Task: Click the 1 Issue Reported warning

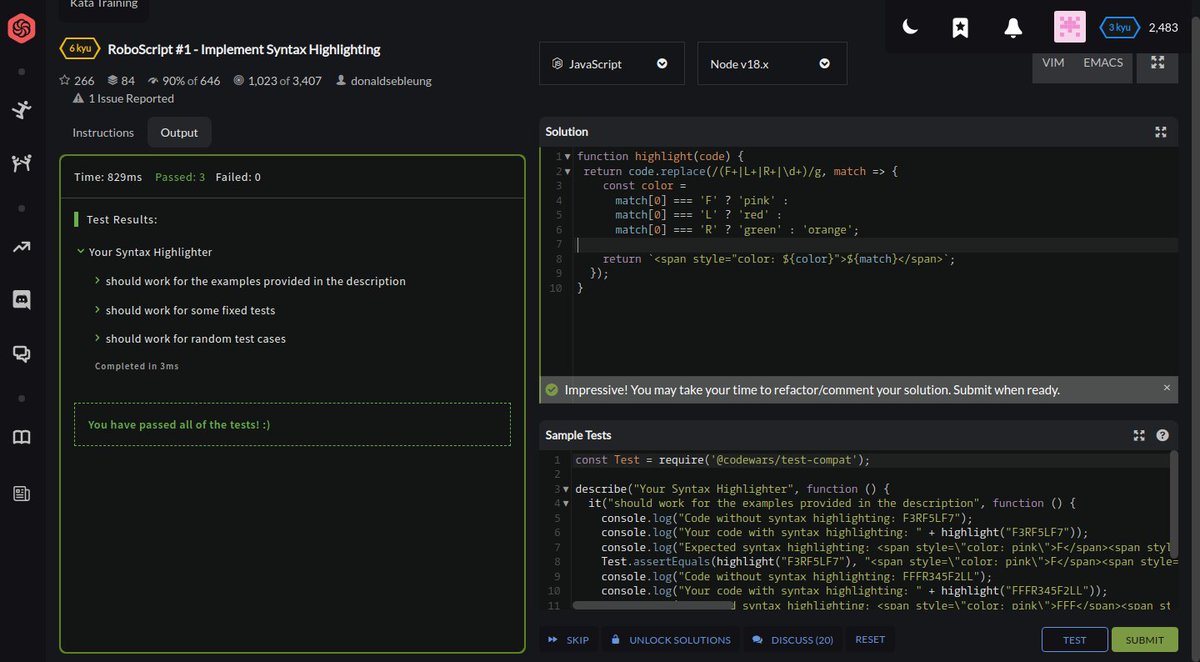Action: coord(124,99)
